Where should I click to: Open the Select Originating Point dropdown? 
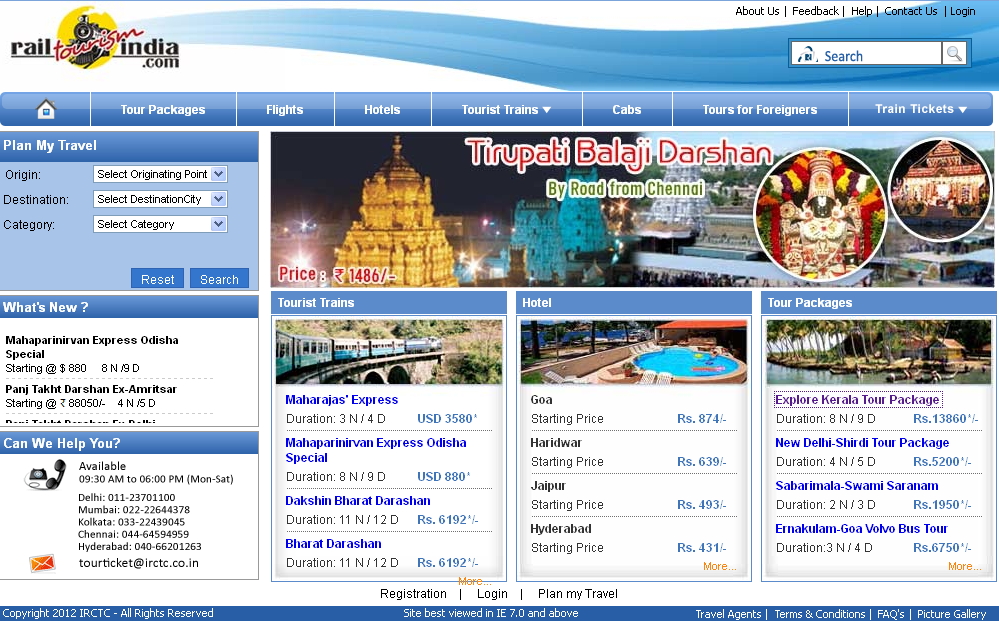(160, 174)
